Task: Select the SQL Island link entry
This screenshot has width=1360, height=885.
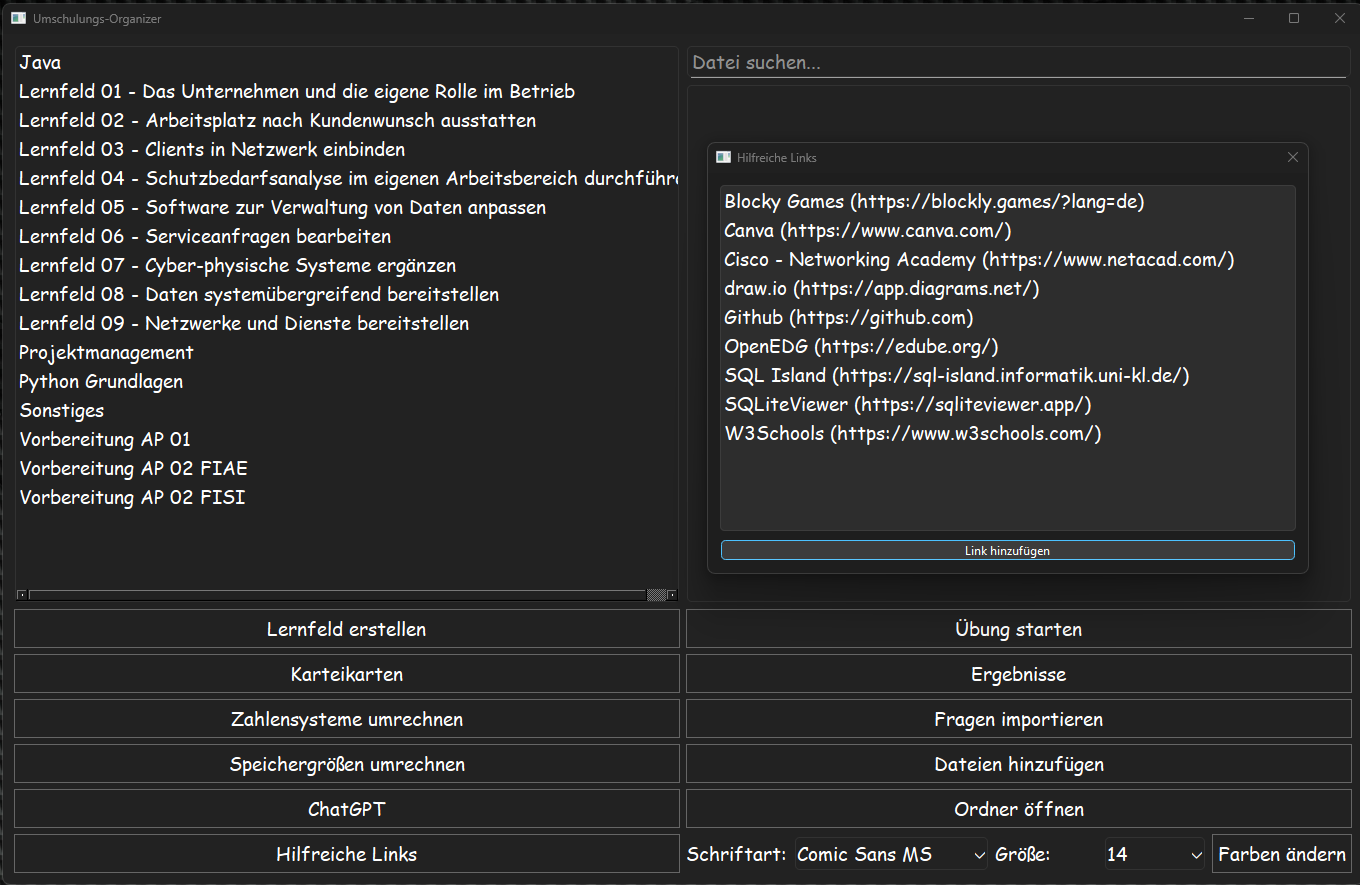Action: [x=1007, y=375]
